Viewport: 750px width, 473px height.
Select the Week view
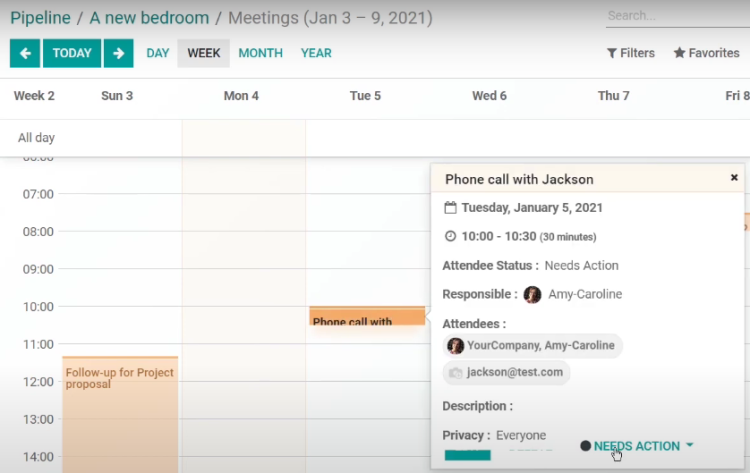coord(204,53)
